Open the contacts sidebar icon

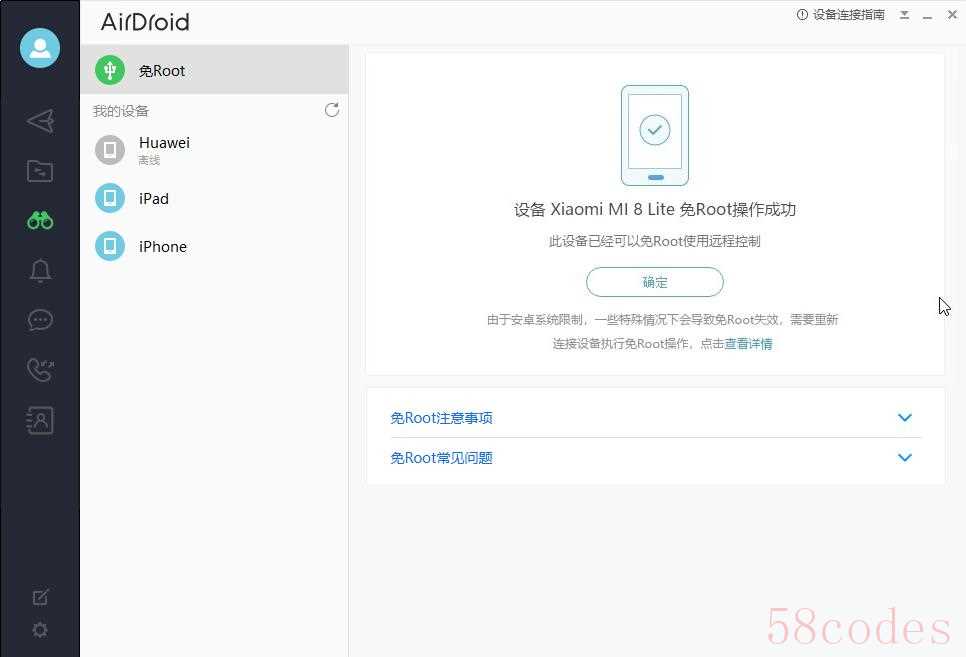pyautogui.click(x=40, y=420)
